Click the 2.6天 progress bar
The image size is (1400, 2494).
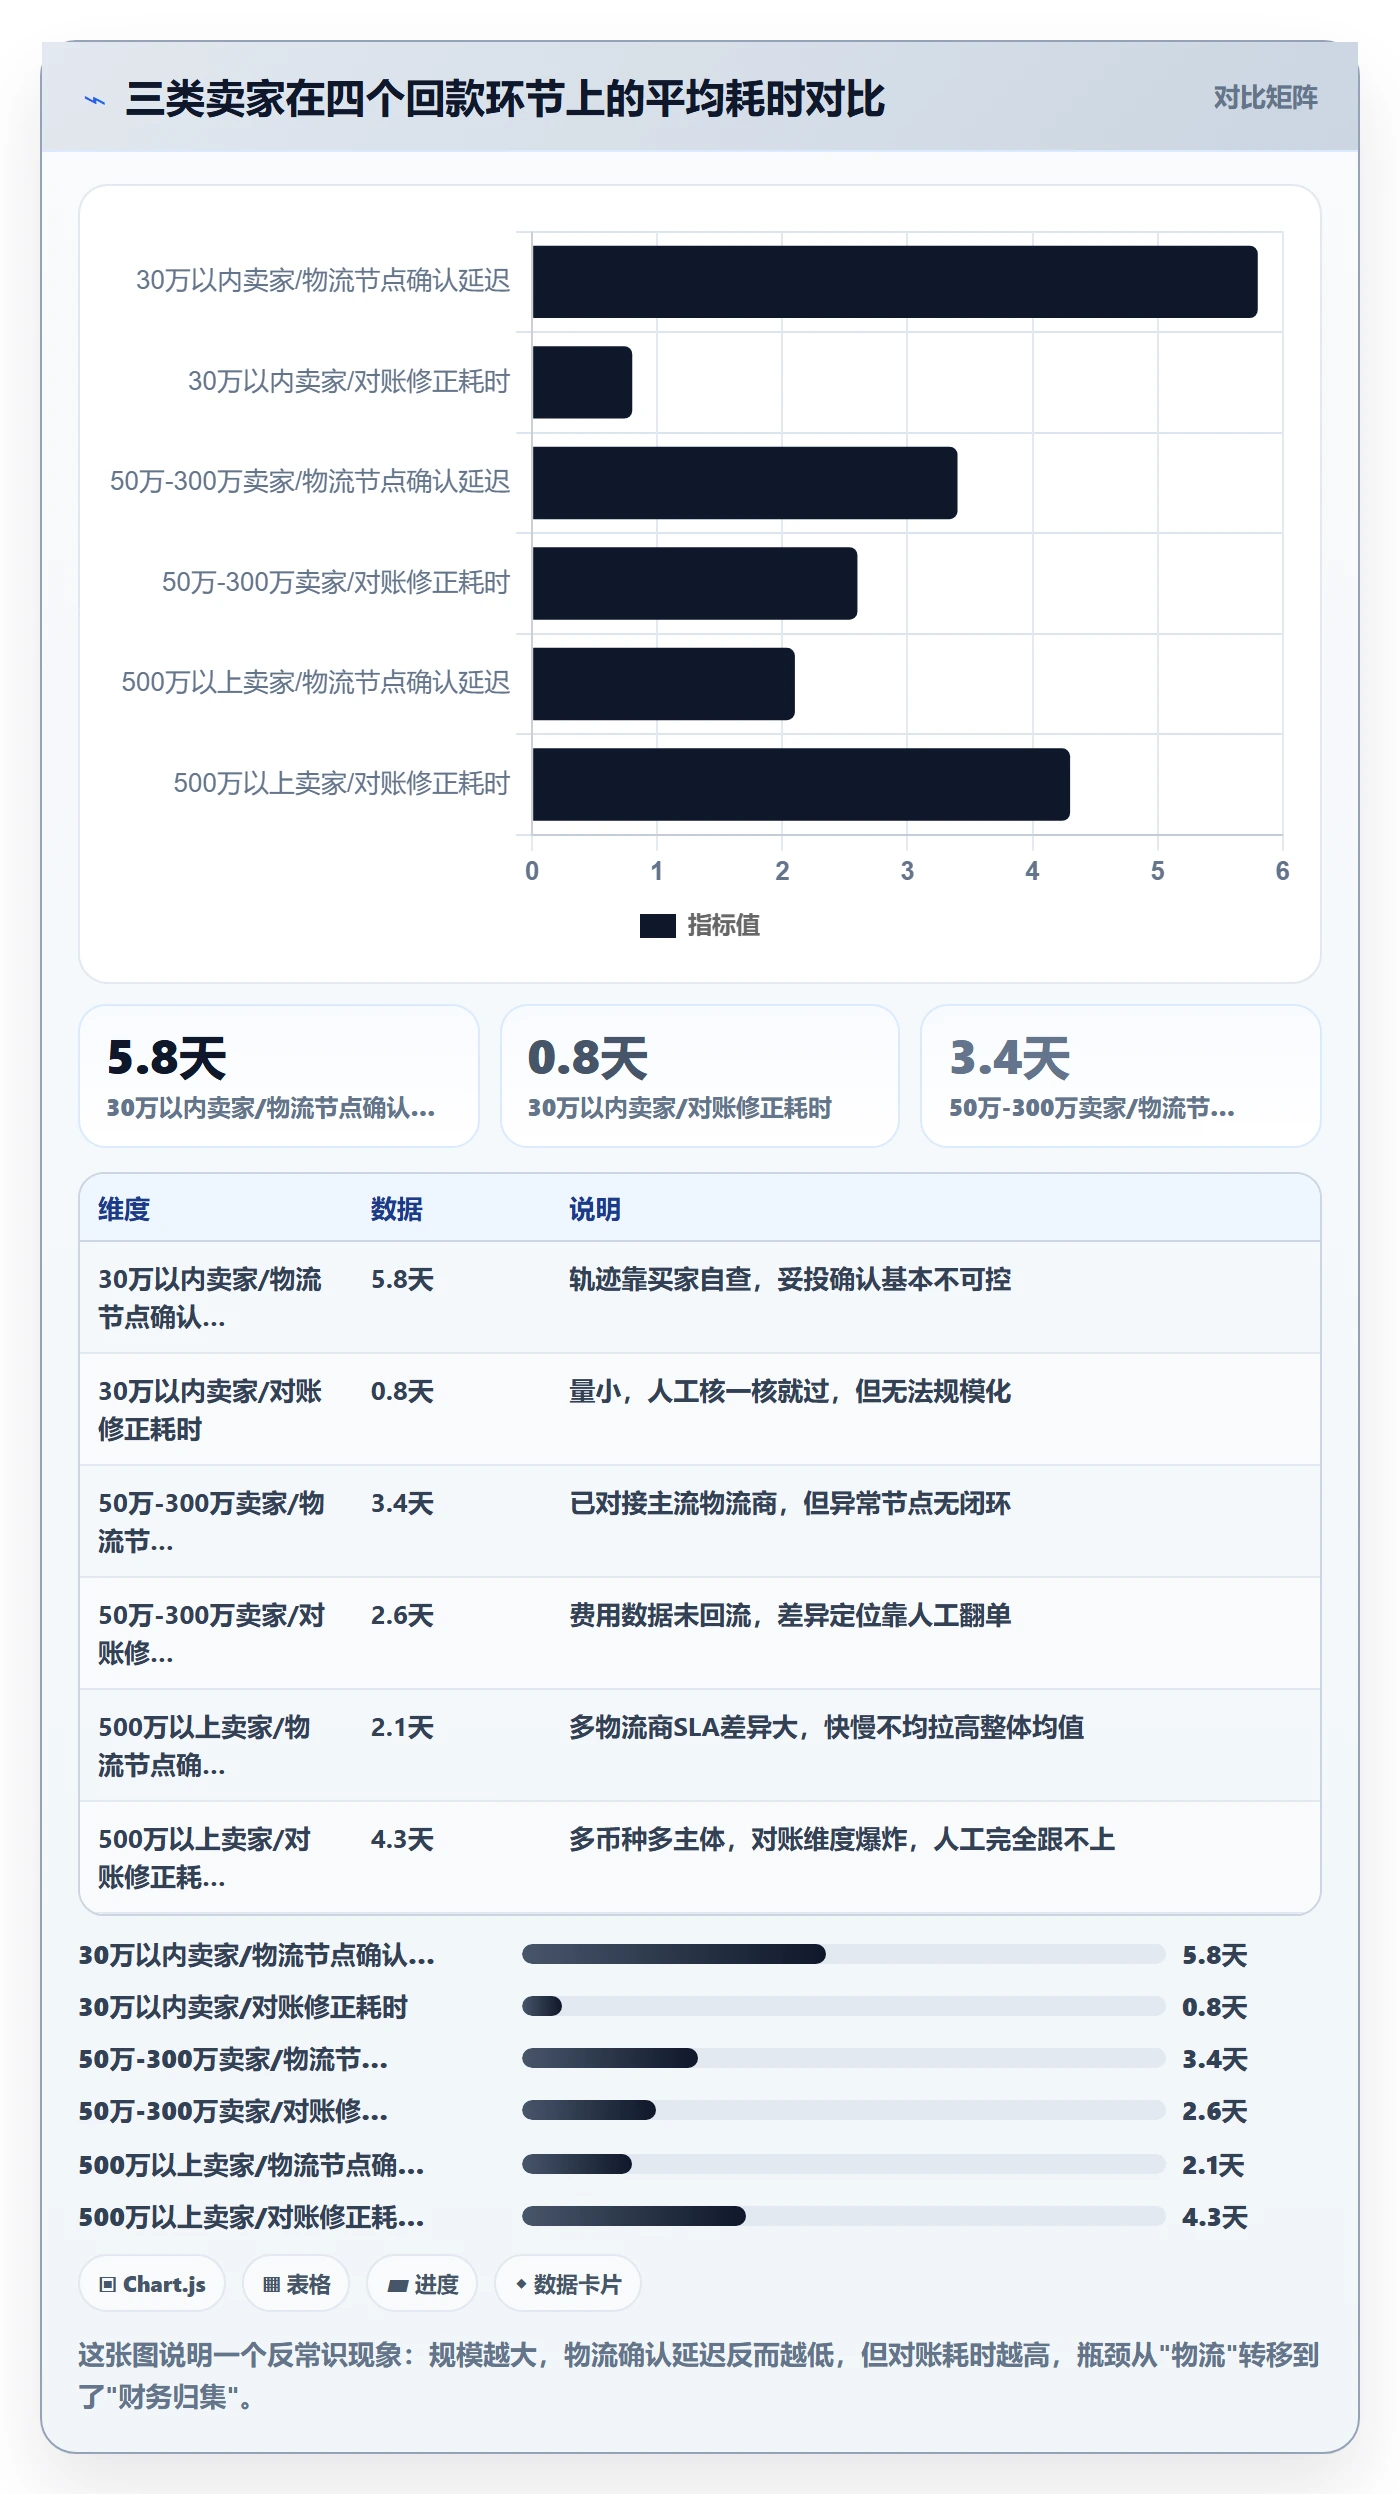point(844,2110)
